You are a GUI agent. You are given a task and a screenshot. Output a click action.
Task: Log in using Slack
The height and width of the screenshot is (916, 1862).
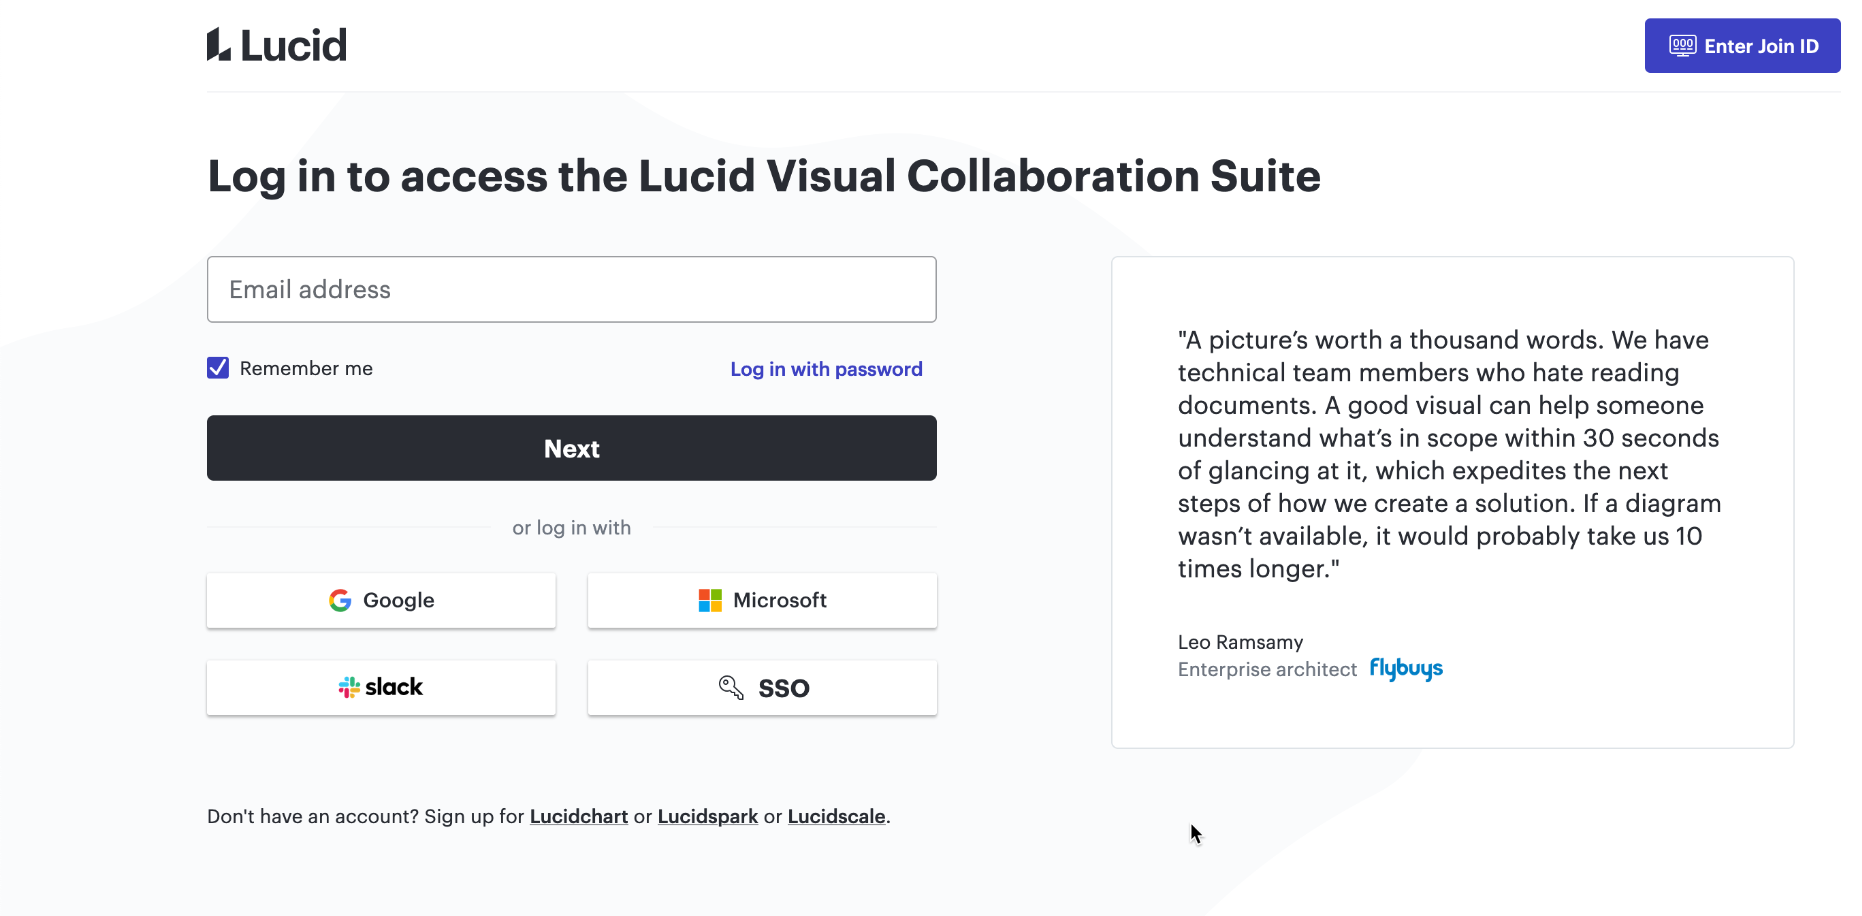coord(381,687)
